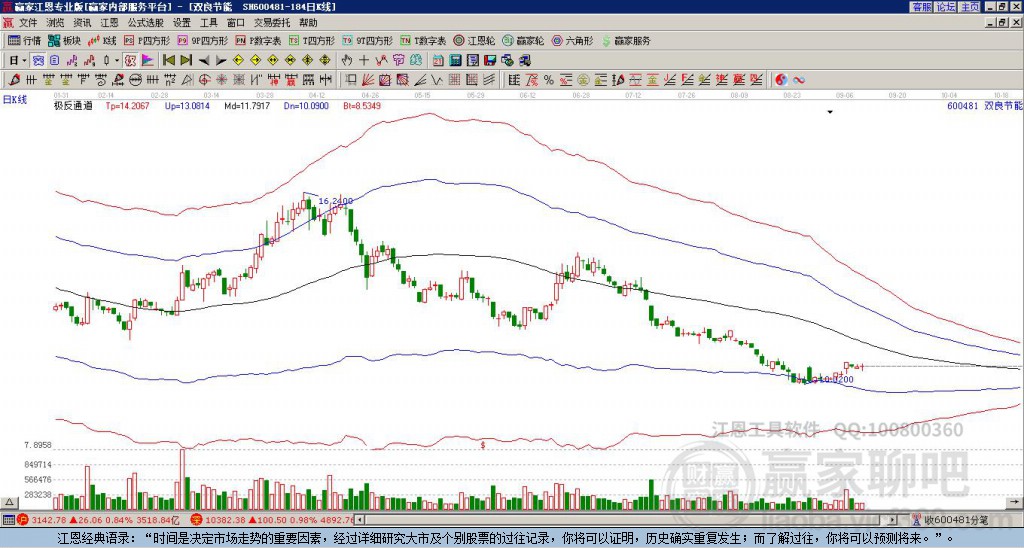Click the Tp=14.2067 indicator value
Viewport: 1024px width, 548px height.
[127, 105]
